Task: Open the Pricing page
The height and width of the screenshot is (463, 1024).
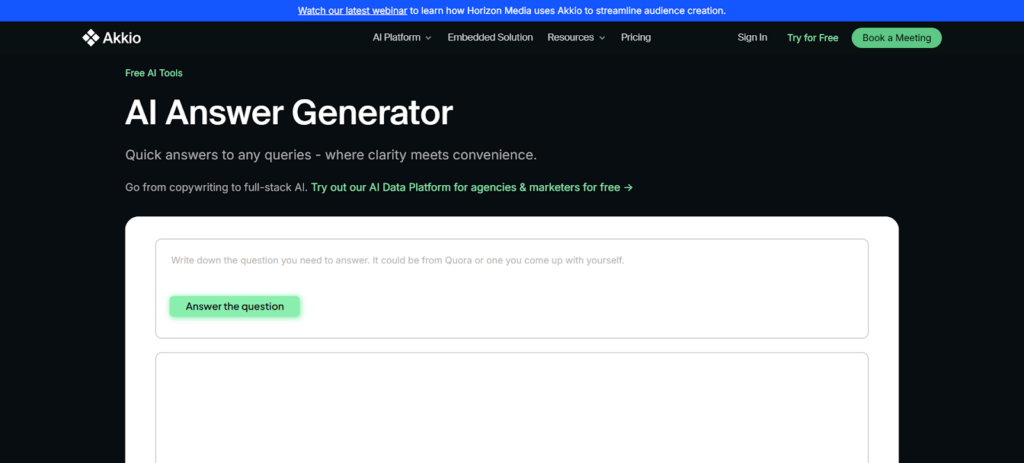Action: point(635,38)
